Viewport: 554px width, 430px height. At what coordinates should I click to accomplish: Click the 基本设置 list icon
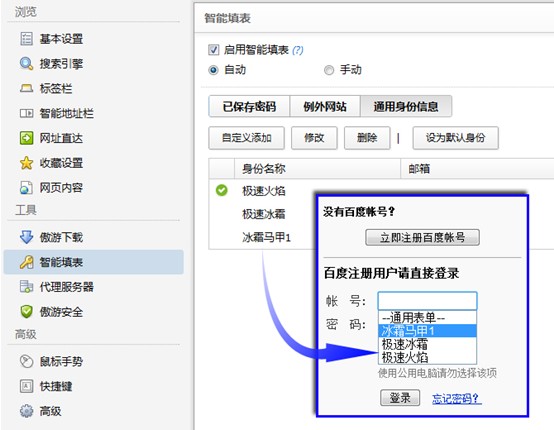(26, 39)
